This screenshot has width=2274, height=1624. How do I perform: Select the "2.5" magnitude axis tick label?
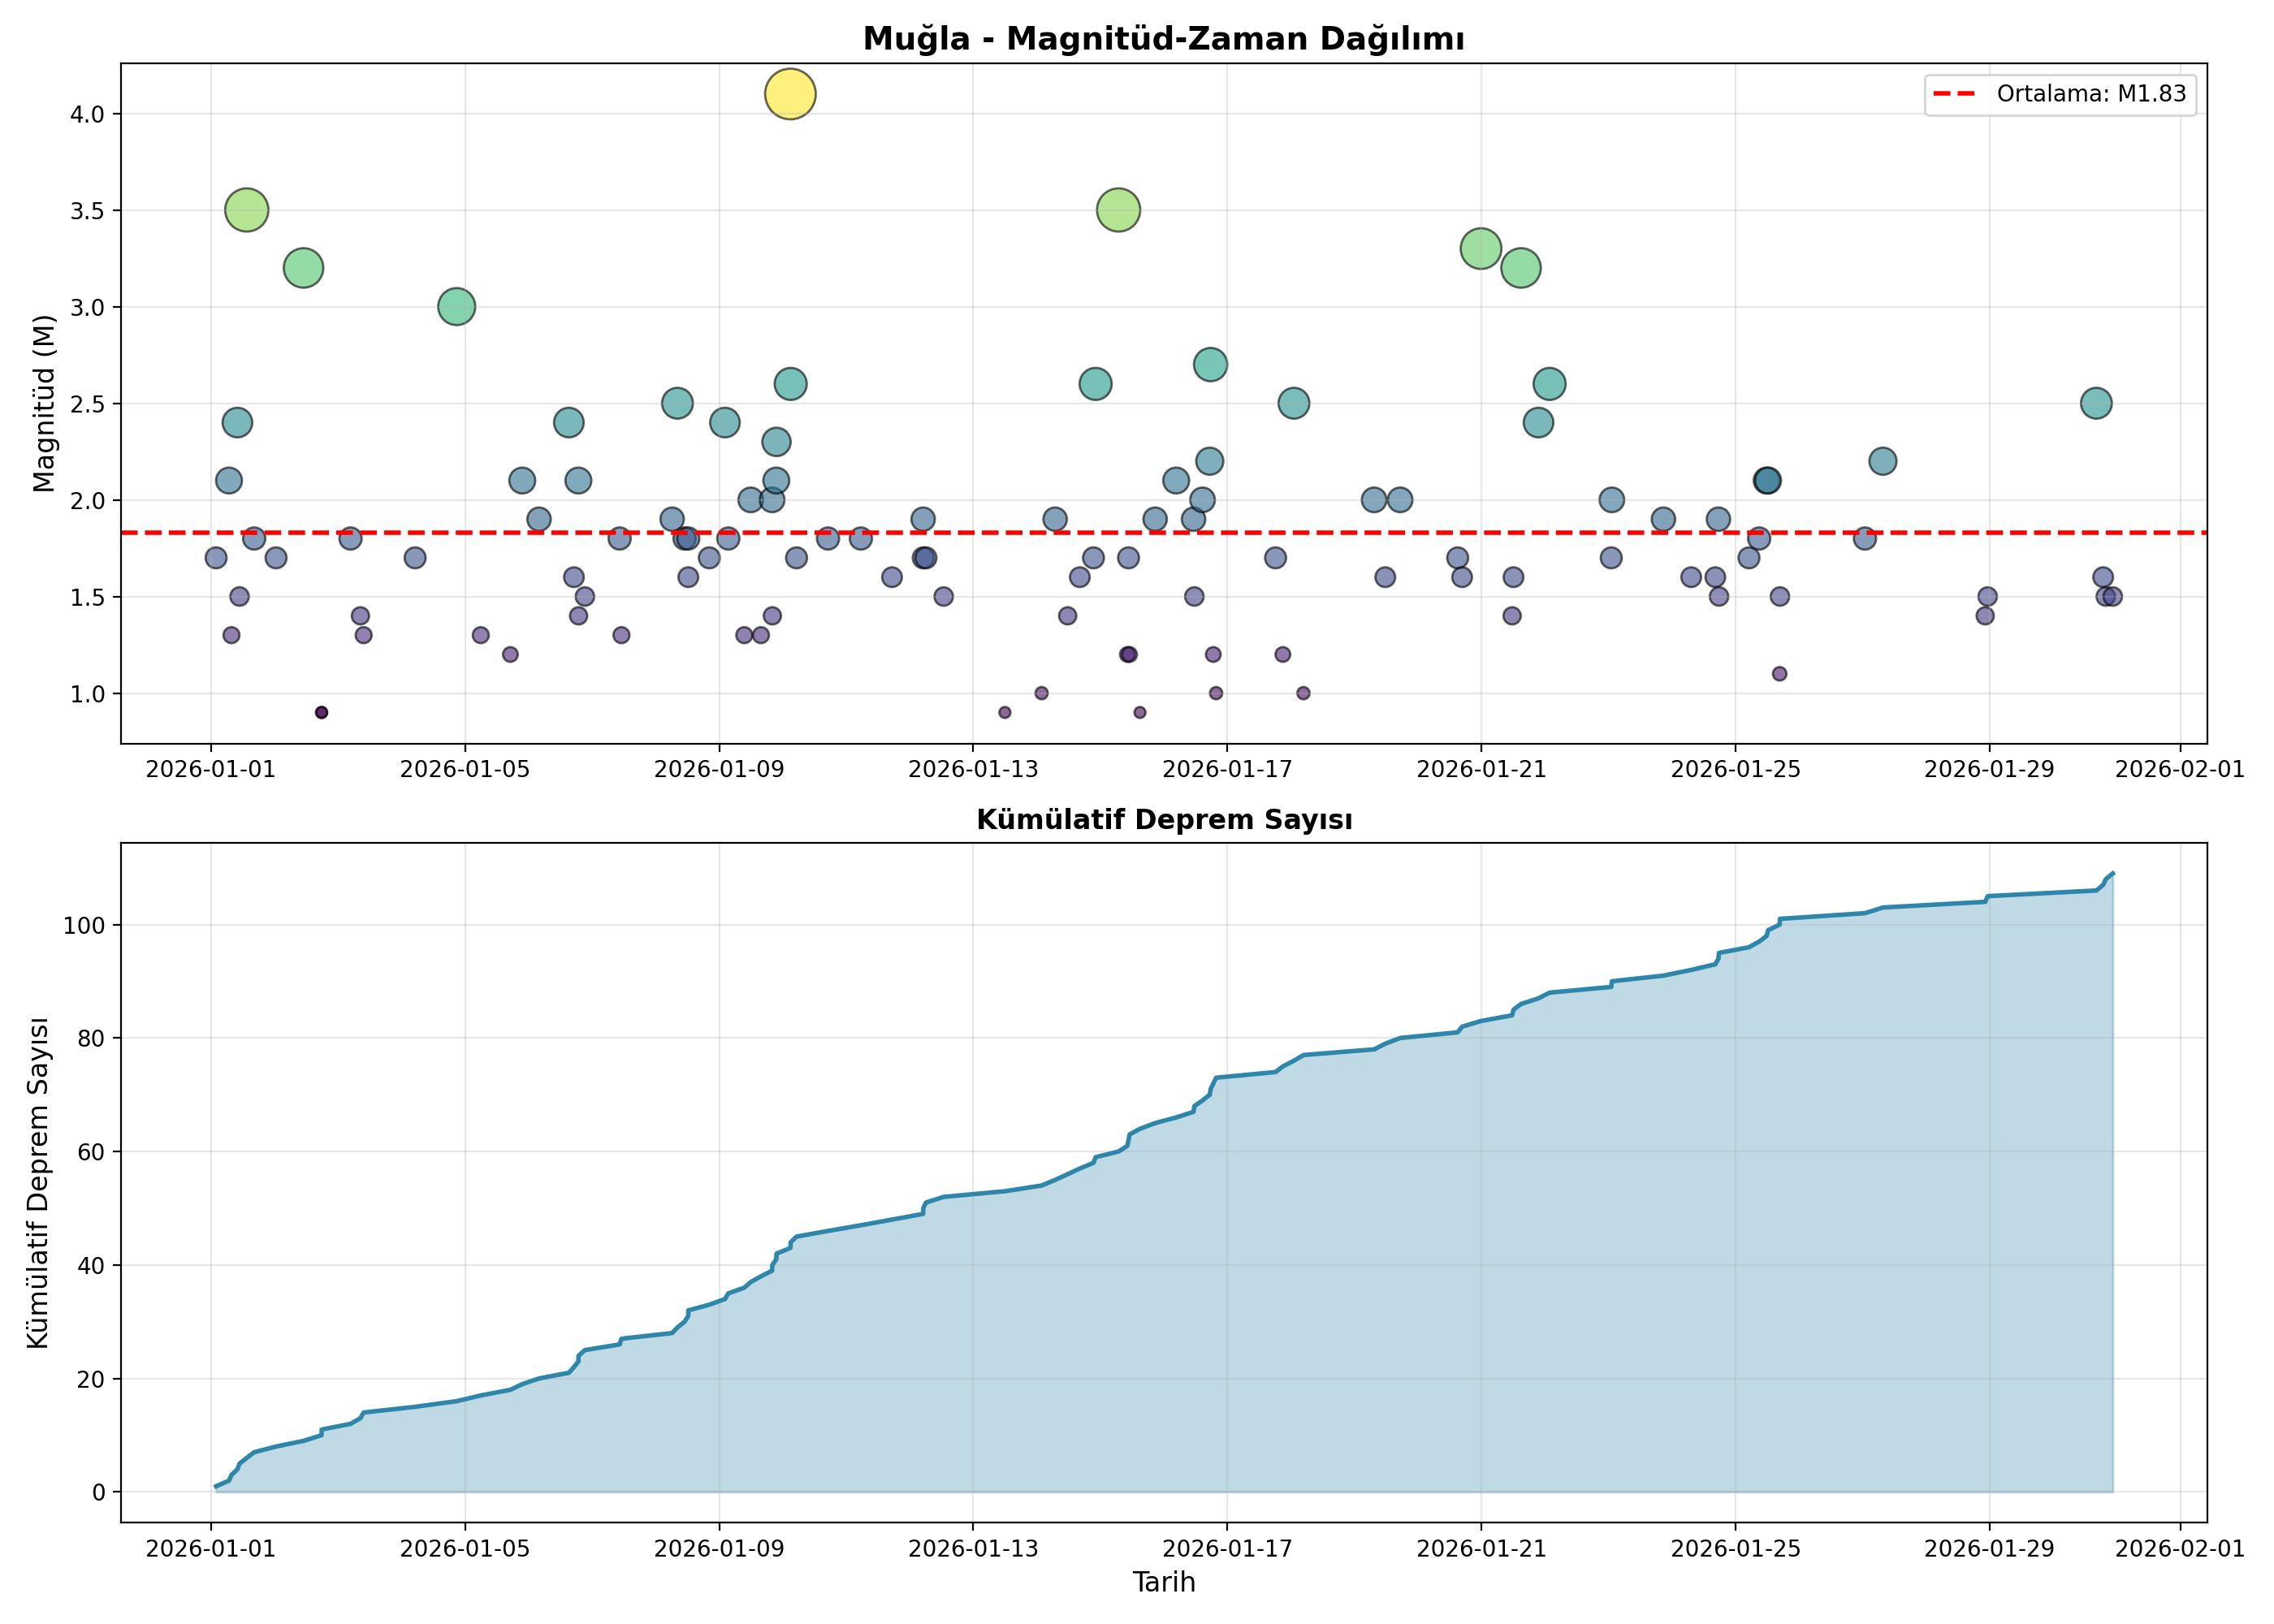click(87, 404)
